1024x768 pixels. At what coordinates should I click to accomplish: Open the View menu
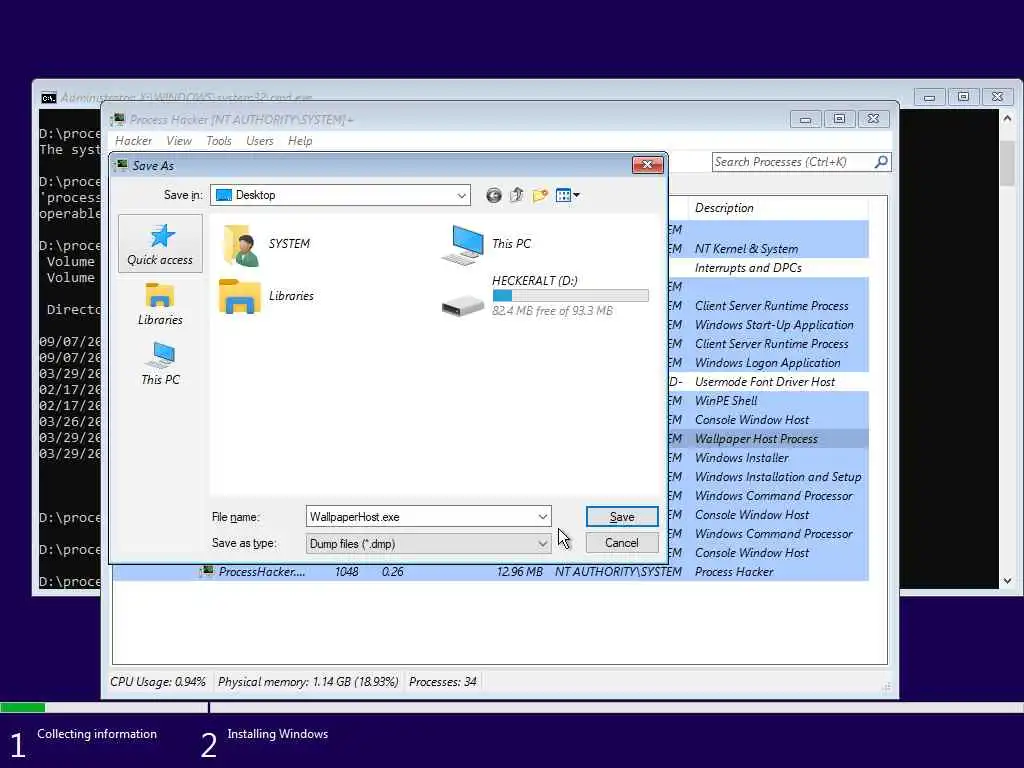[178, 140]
